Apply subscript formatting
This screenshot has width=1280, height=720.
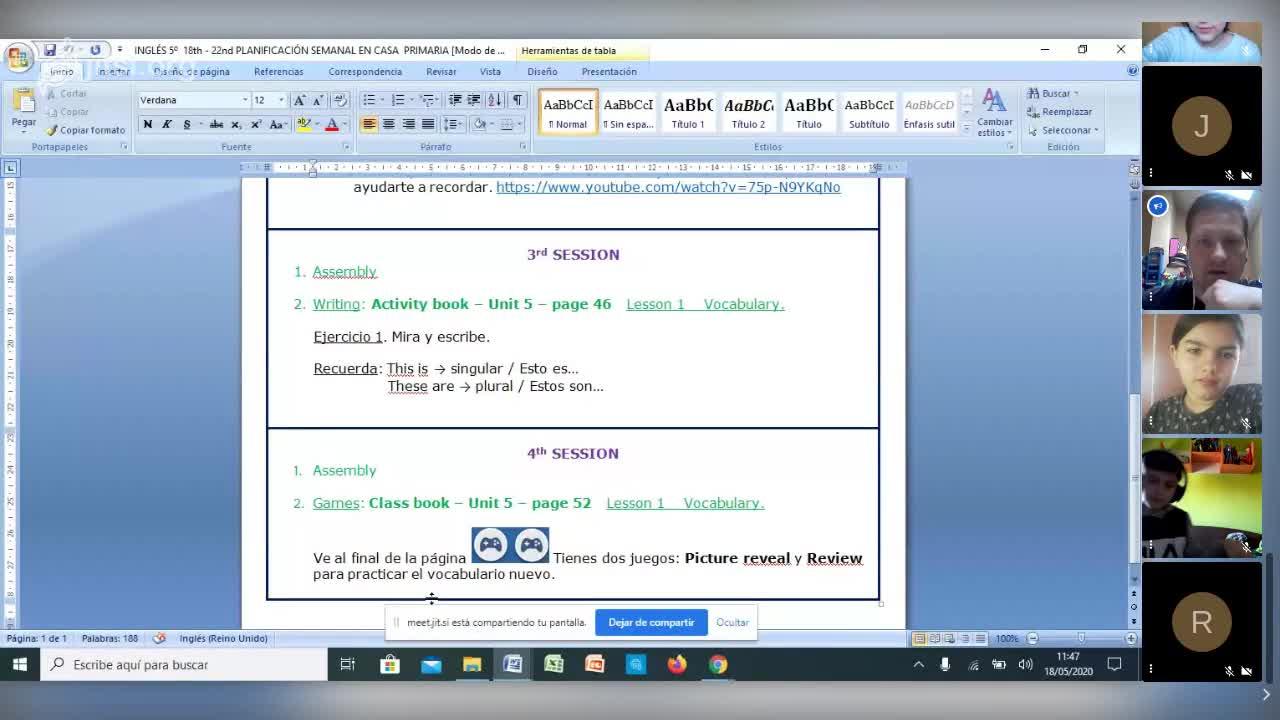(236, 125)
